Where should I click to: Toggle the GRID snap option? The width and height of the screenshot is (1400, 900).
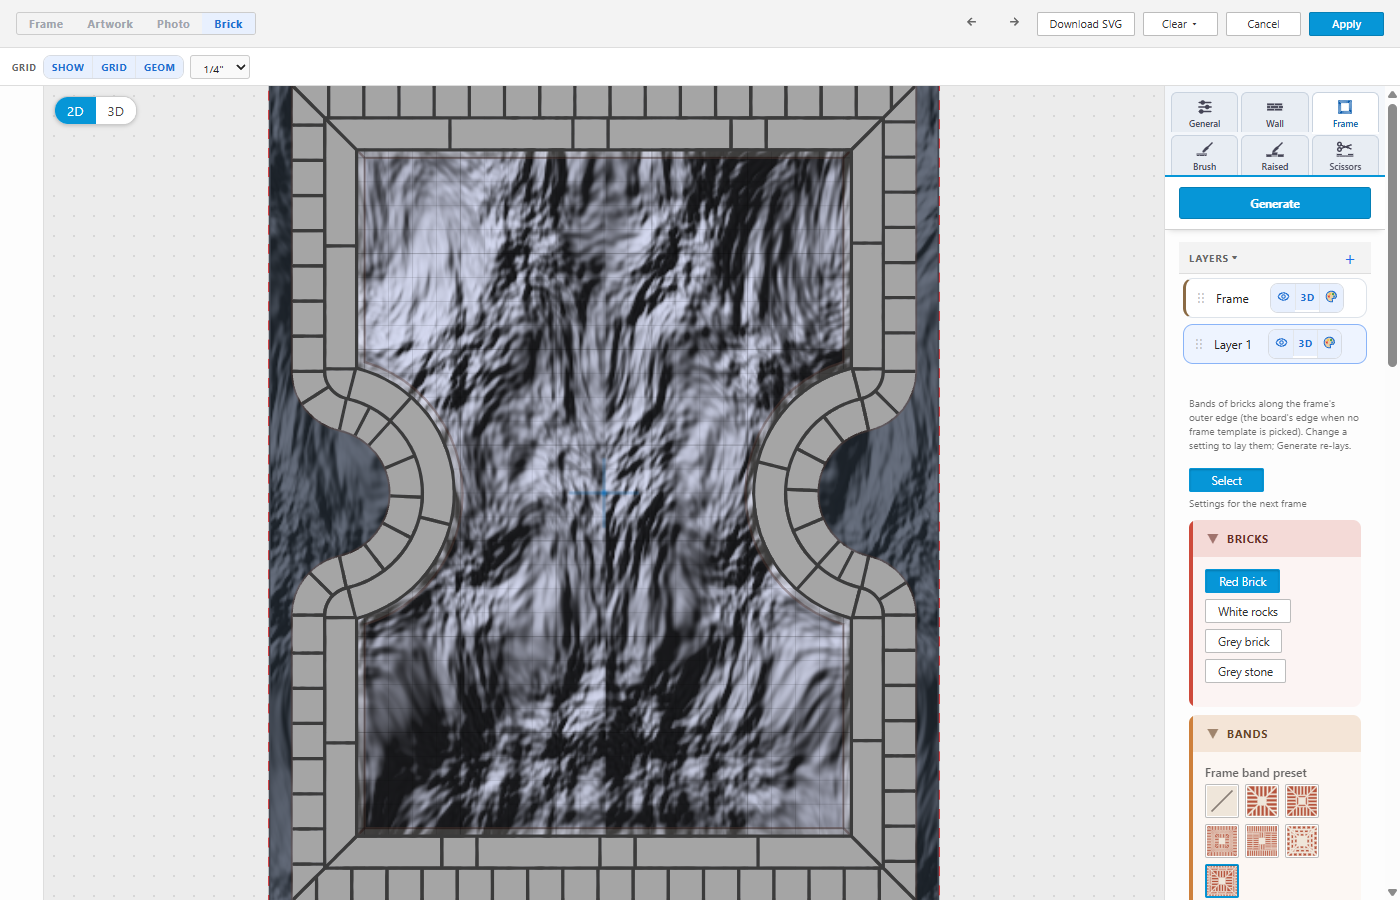point(114,67)
